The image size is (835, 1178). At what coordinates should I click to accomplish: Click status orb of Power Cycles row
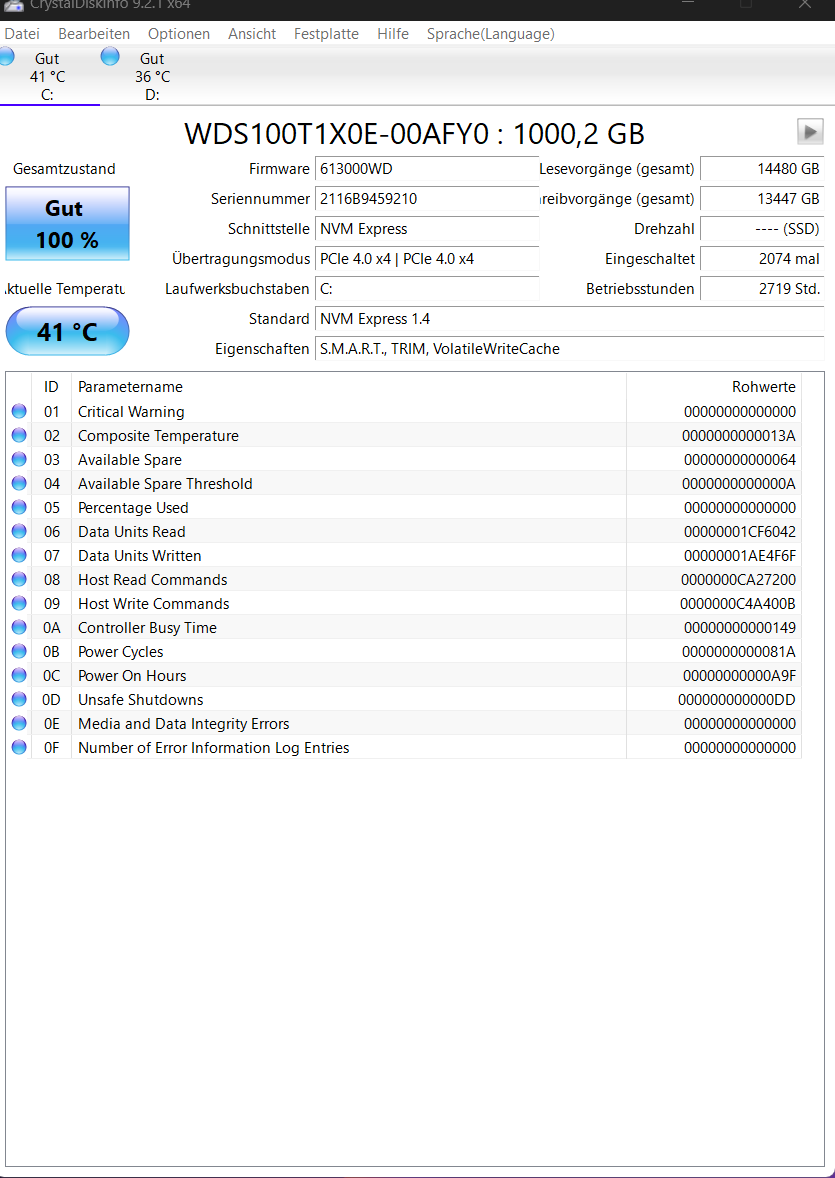tap(19, 651)
